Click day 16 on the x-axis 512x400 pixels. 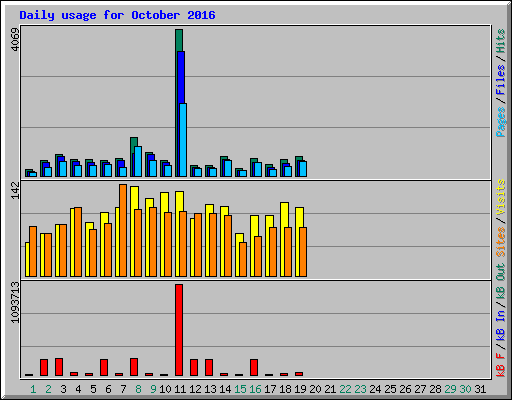(x=255, y=389)
